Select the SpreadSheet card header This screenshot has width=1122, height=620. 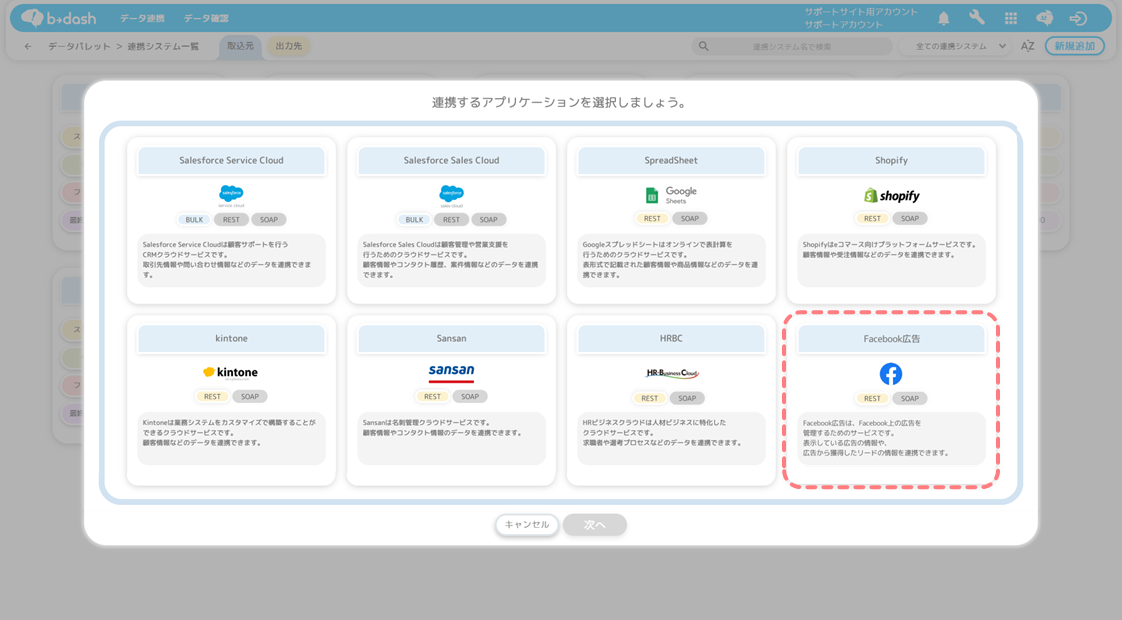[x=671, y=160]
